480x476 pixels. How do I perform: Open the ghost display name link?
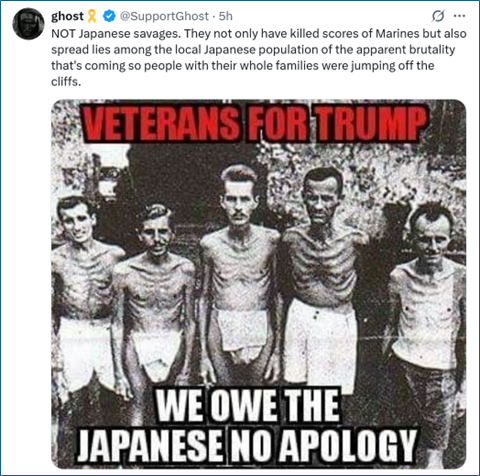67,16
